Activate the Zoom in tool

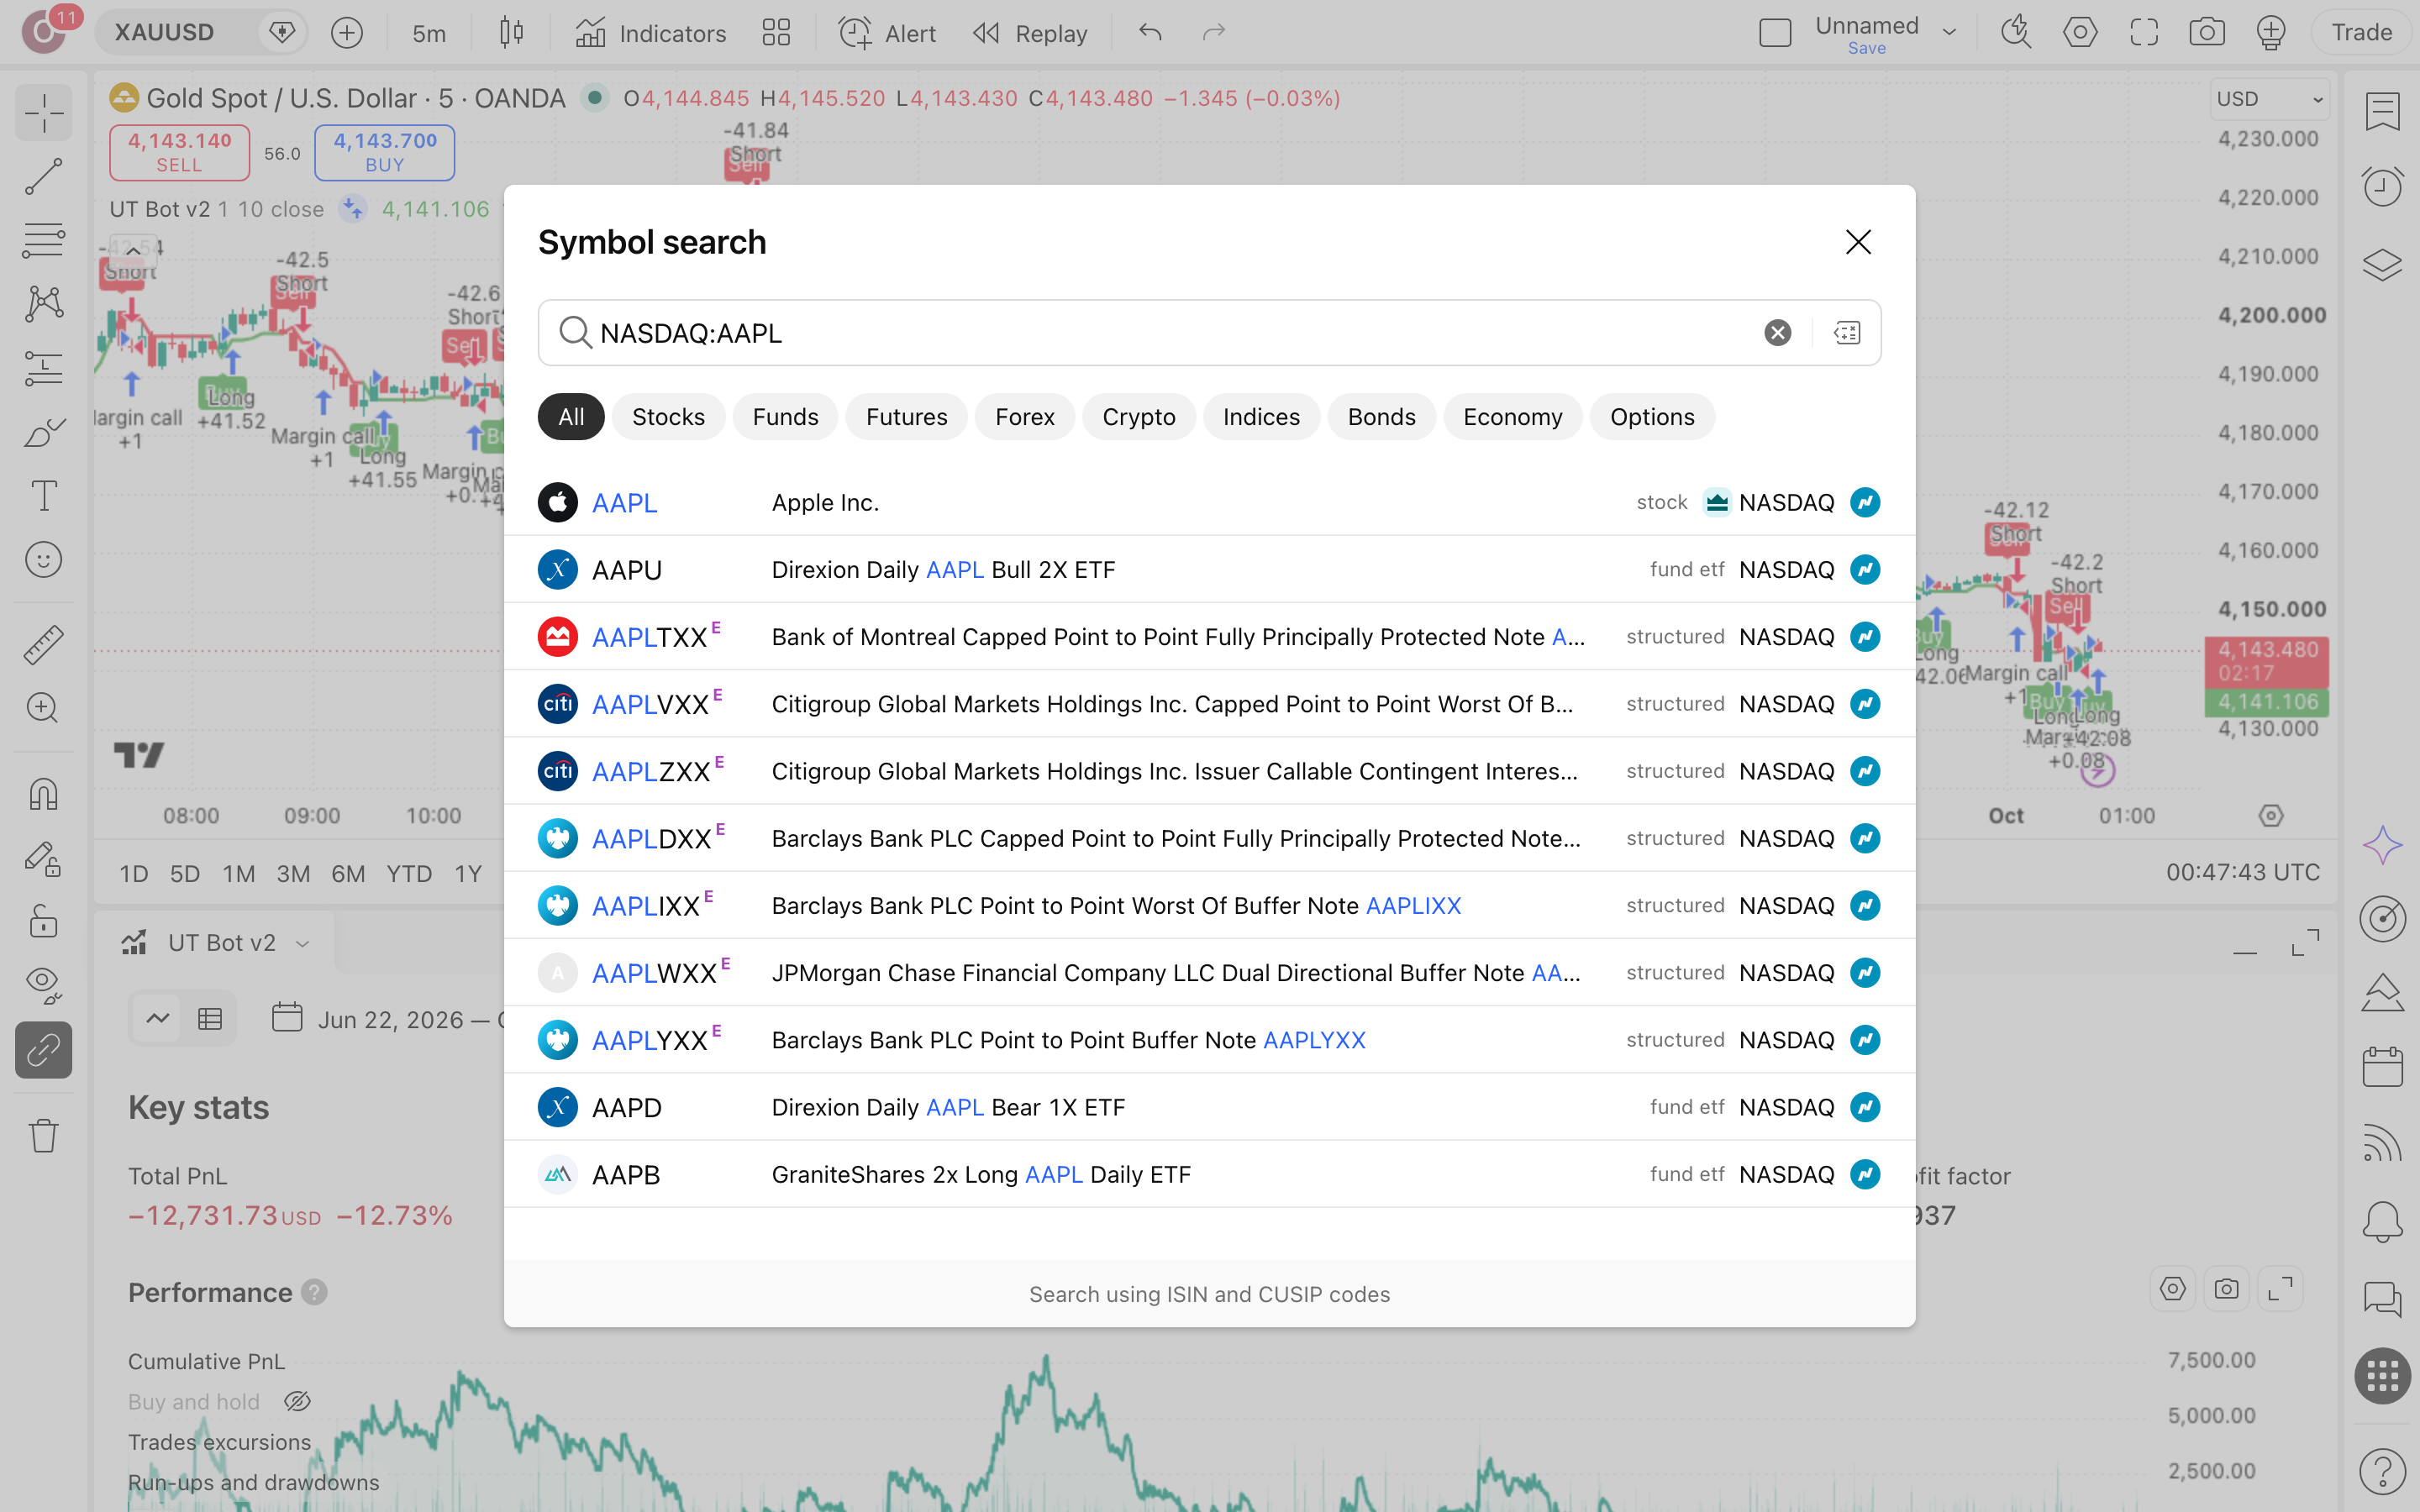pyautogui.click(x=43, y=708)
